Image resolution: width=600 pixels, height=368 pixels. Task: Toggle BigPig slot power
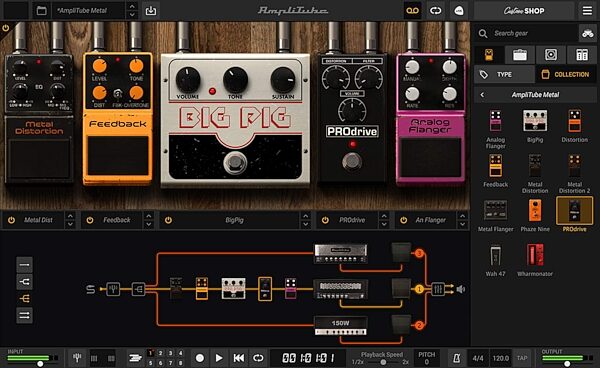(168, 220)
